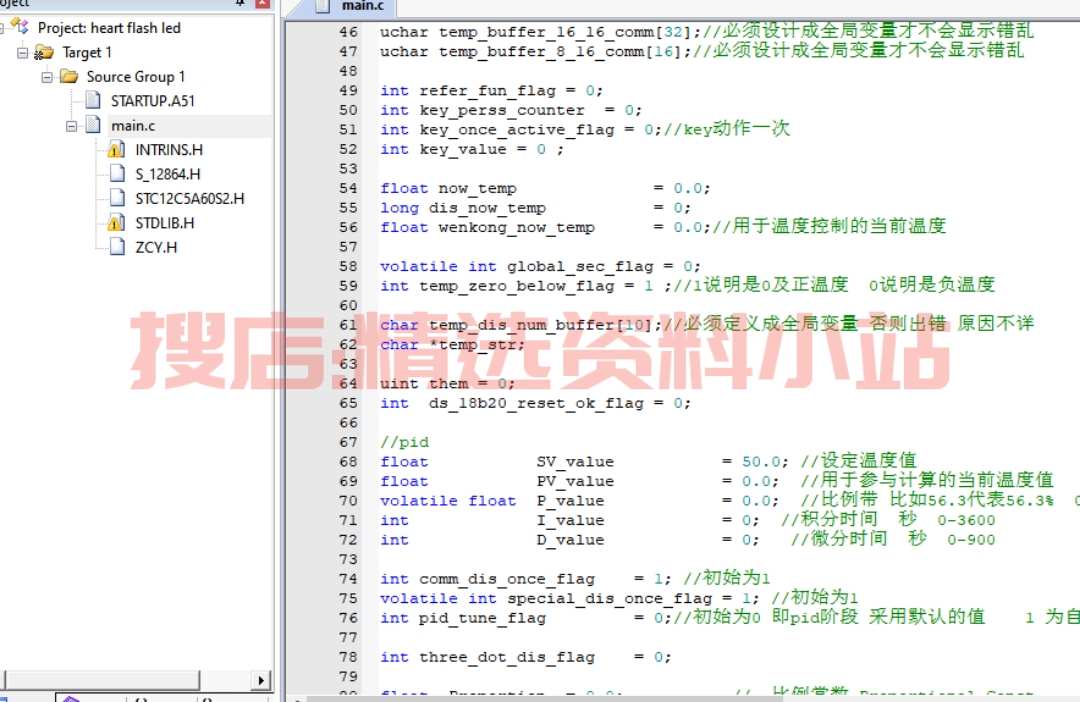Click line number 46 in the gutter

tap(349, 32)
